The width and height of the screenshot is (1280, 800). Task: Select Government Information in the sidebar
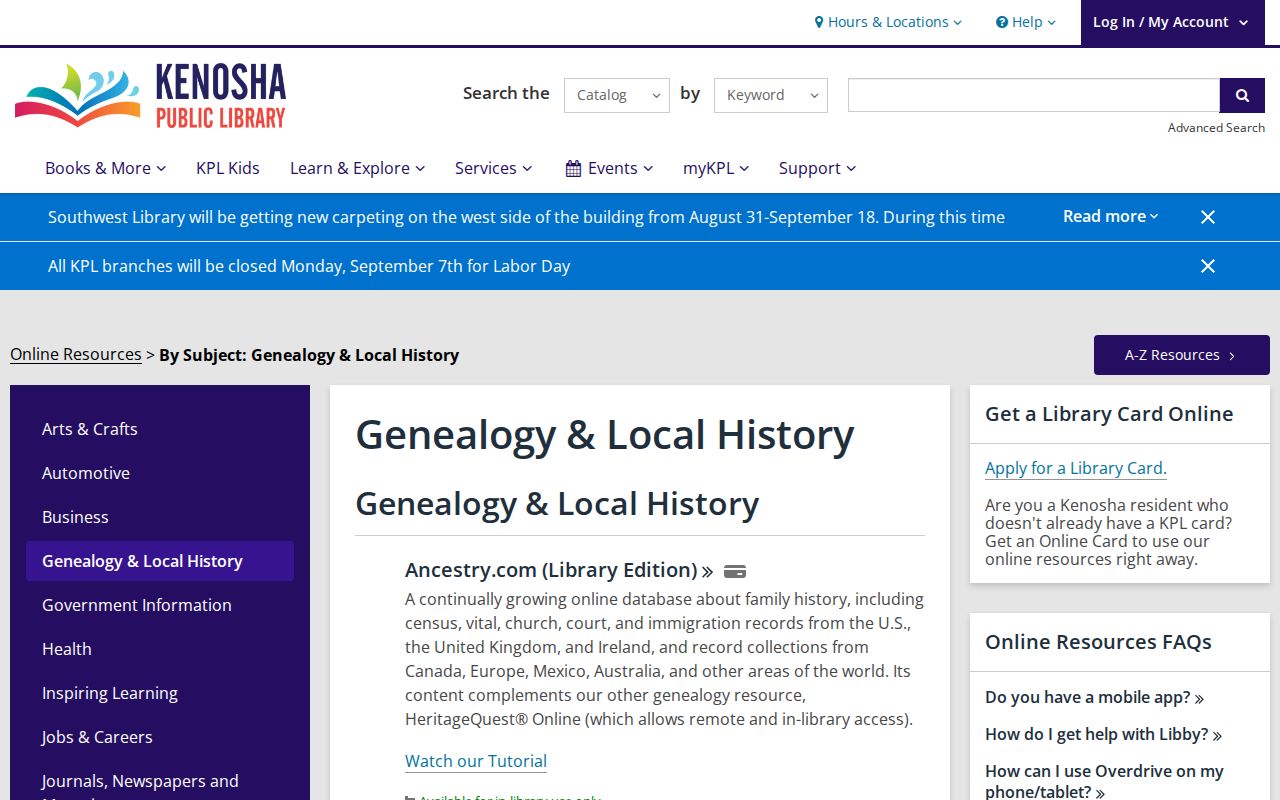tap(160, 605)
